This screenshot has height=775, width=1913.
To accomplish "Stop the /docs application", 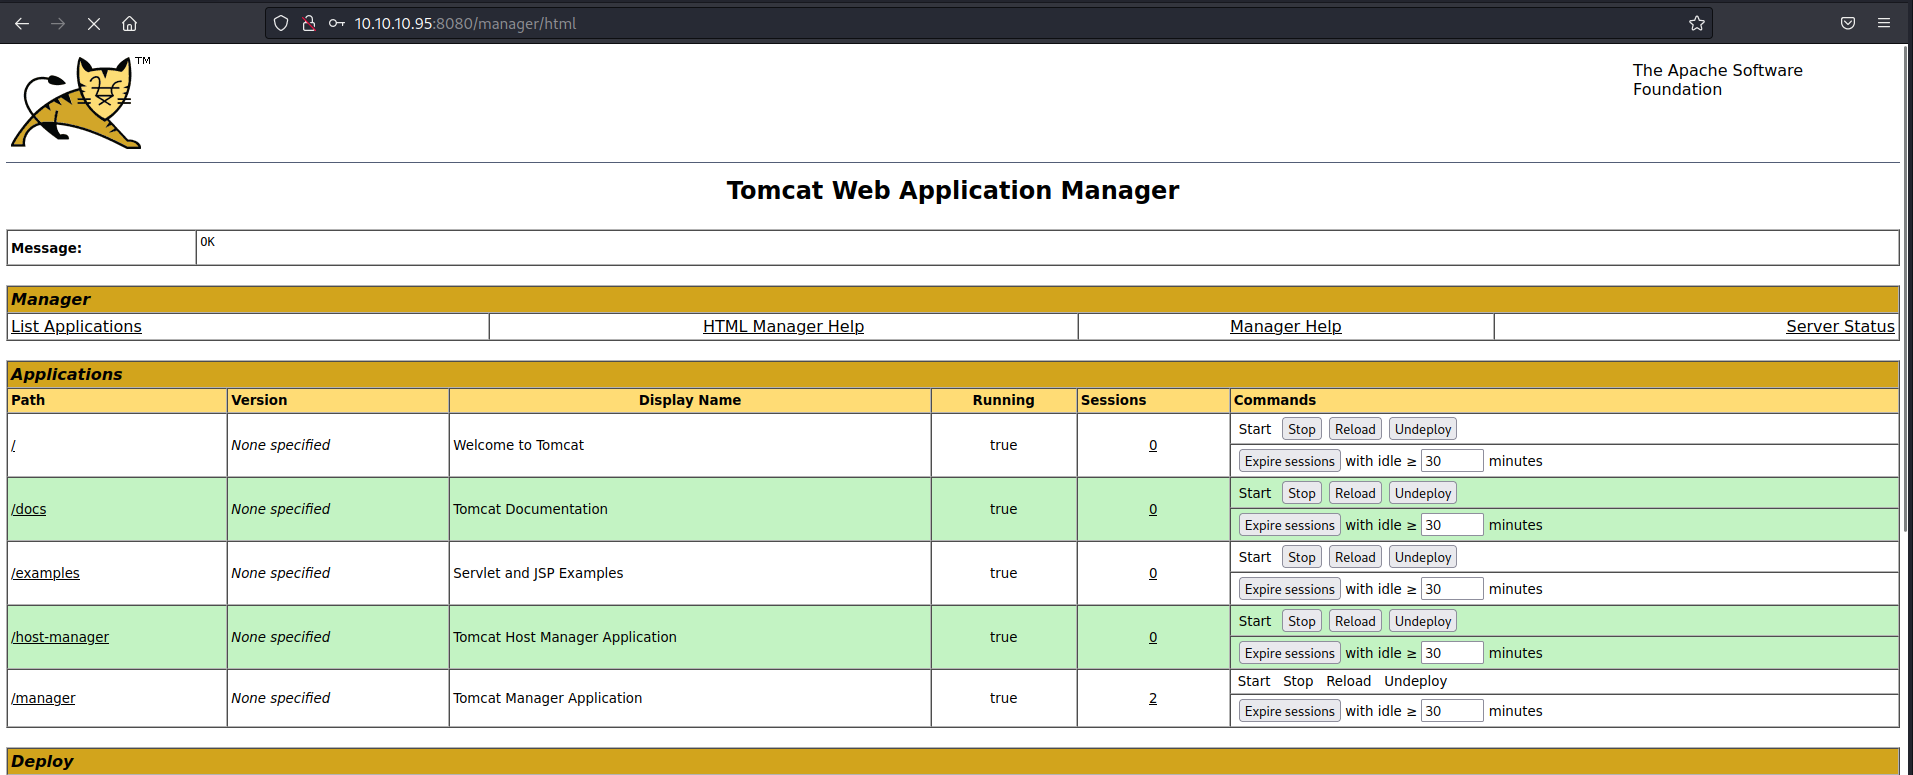I will coord(1302,493).
